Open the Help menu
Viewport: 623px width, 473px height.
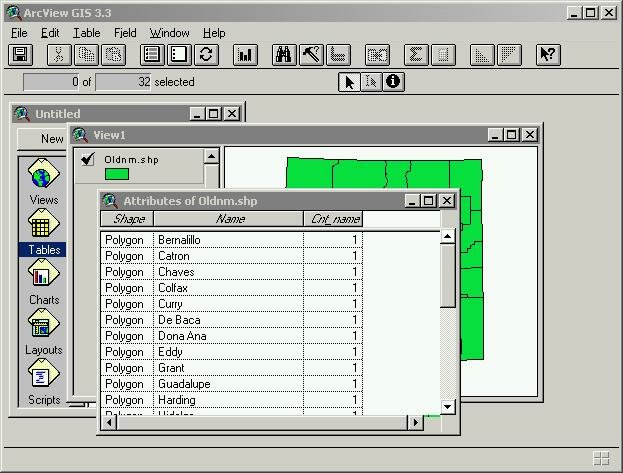tap(214, 33)
